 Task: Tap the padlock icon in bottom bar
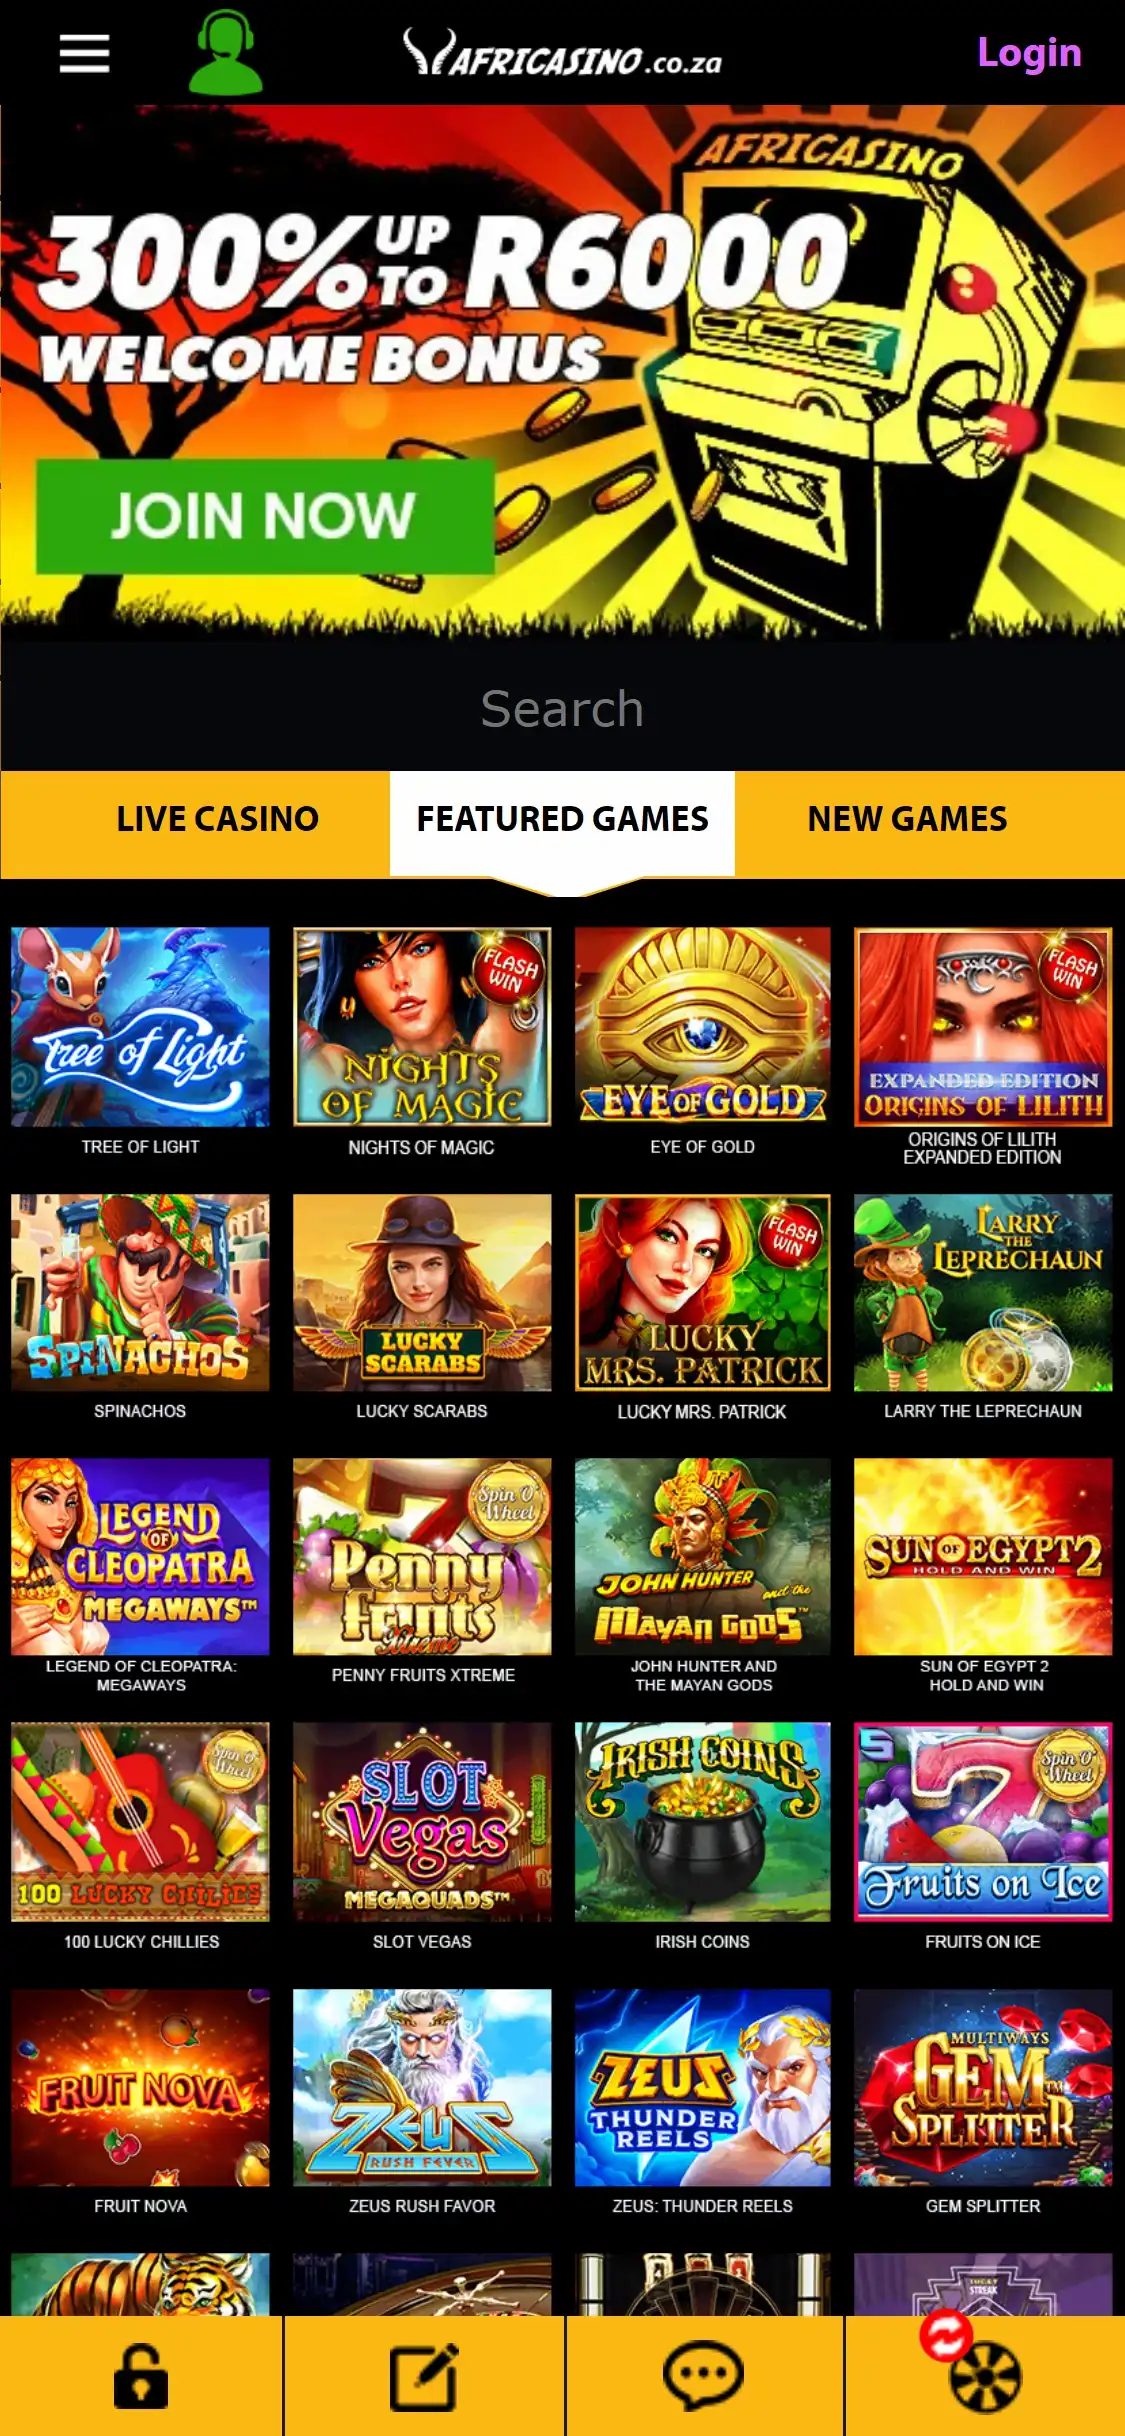pos(141,2375)
